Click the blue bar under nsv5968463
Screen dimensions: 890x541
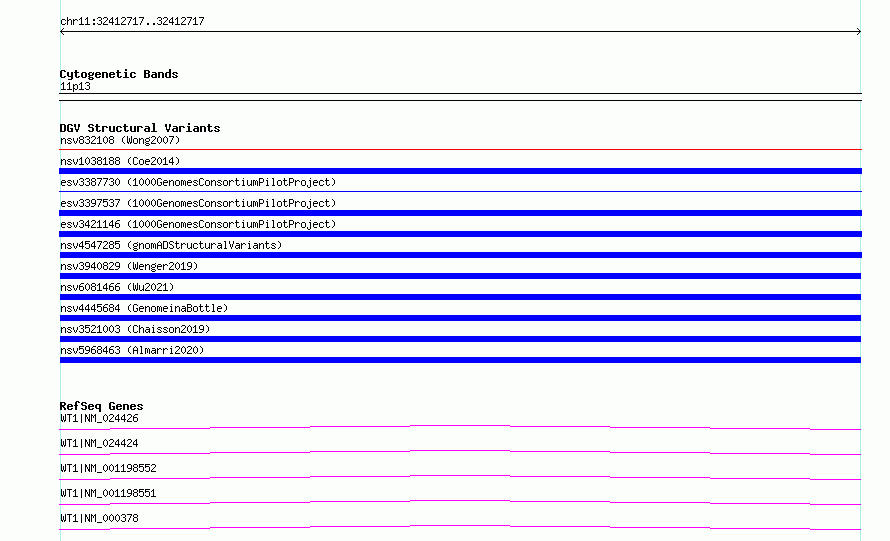coord(460,360)
